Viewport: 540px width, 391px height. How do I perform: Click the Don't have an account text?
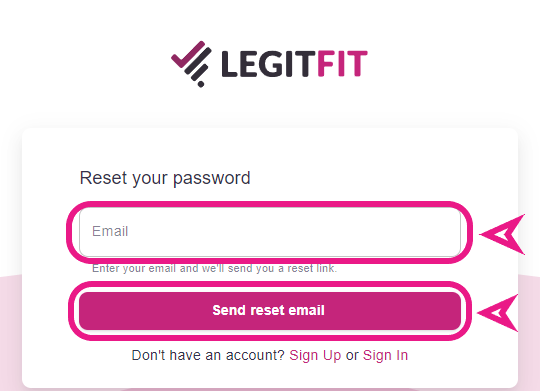pos(208,355)
